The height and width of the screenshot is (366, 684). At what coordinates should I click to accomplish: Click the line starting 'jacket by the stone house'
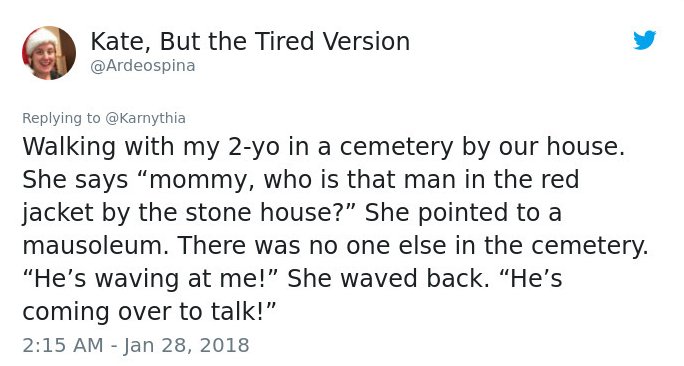pos(291,213)
